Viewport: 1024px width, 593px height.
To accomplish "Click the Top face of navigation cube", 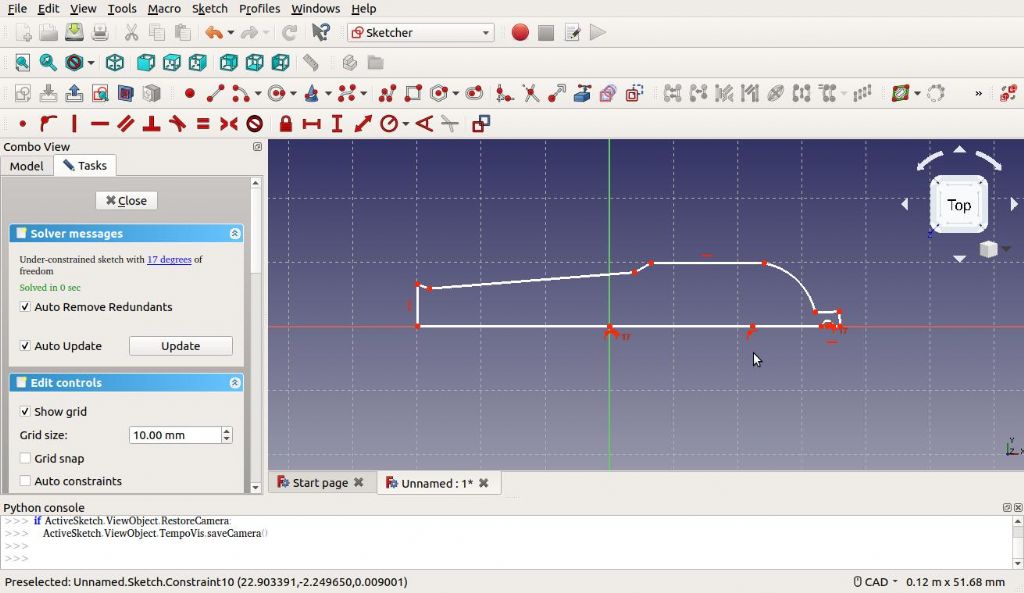I will click(959, 205).
